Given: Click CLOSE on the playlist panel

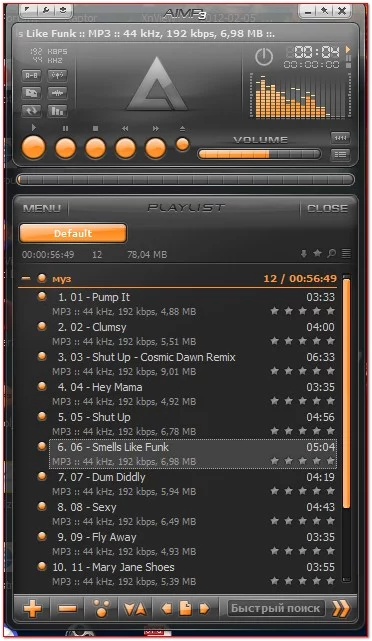Looking at the screenshot, I should (x=327, y=208).
